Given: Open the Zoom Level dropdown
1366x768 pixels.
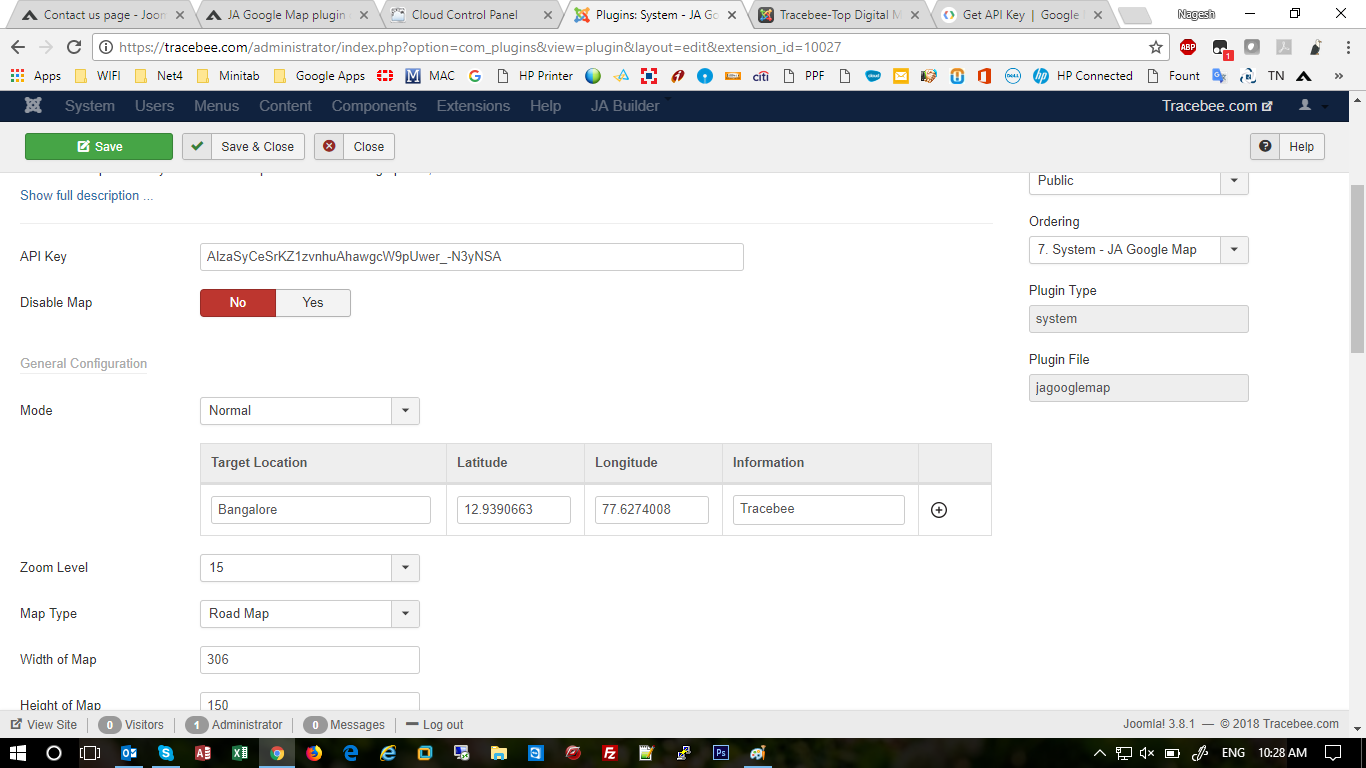Looking at the screenshot, I should click(x=310, y=568).
